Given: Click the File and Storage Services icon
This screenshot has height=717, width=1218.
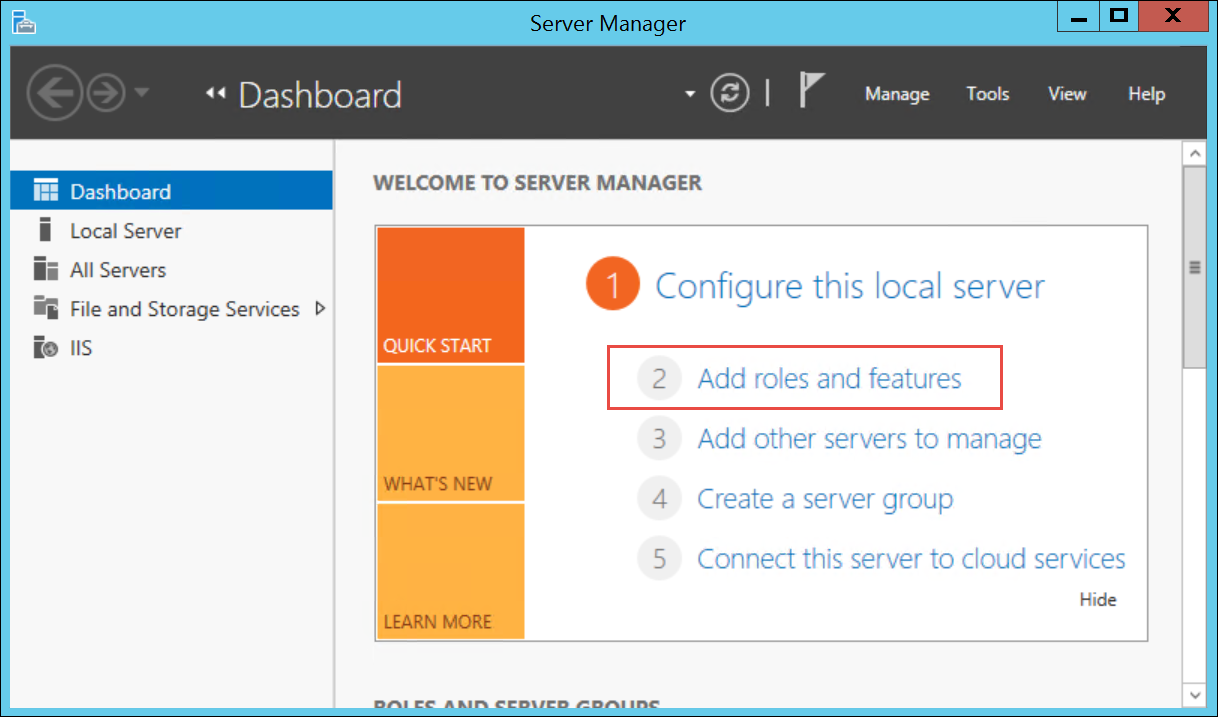Looking at the screenshot, I should pos(46,308).
